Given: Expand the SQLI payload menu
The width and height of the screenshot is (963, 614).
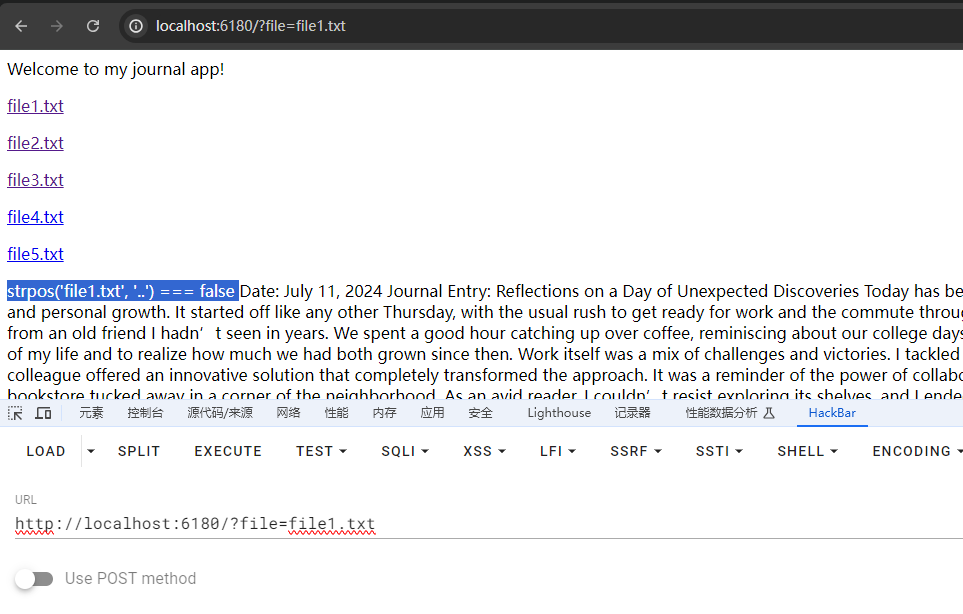Looking at the screenshot, I should point(404,451).
